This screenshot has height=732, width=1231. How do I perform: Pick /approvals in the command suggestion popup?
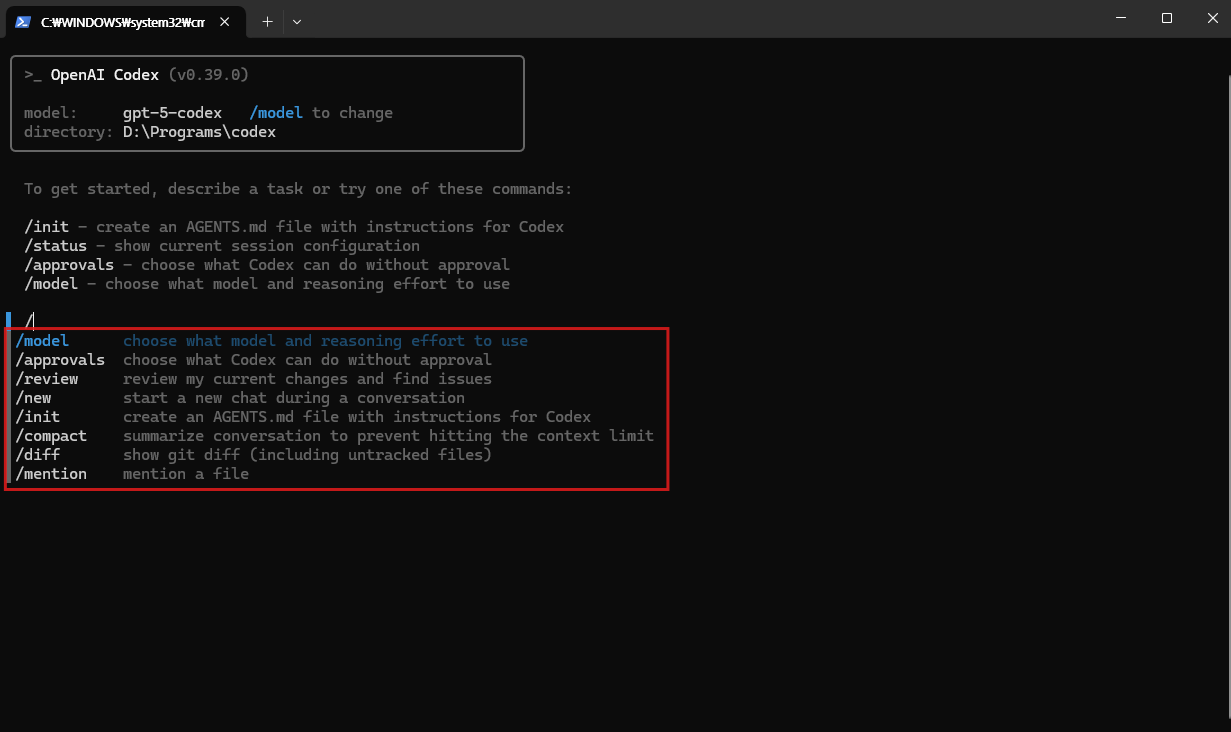point(60,360)
